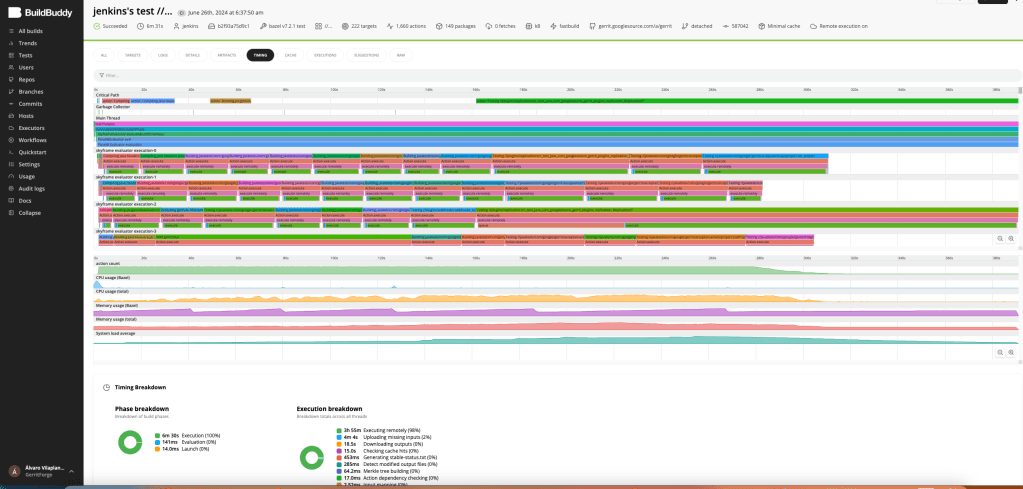1023x489 pixels.
Task: Click the Usage chart icon
Action: 10,176
